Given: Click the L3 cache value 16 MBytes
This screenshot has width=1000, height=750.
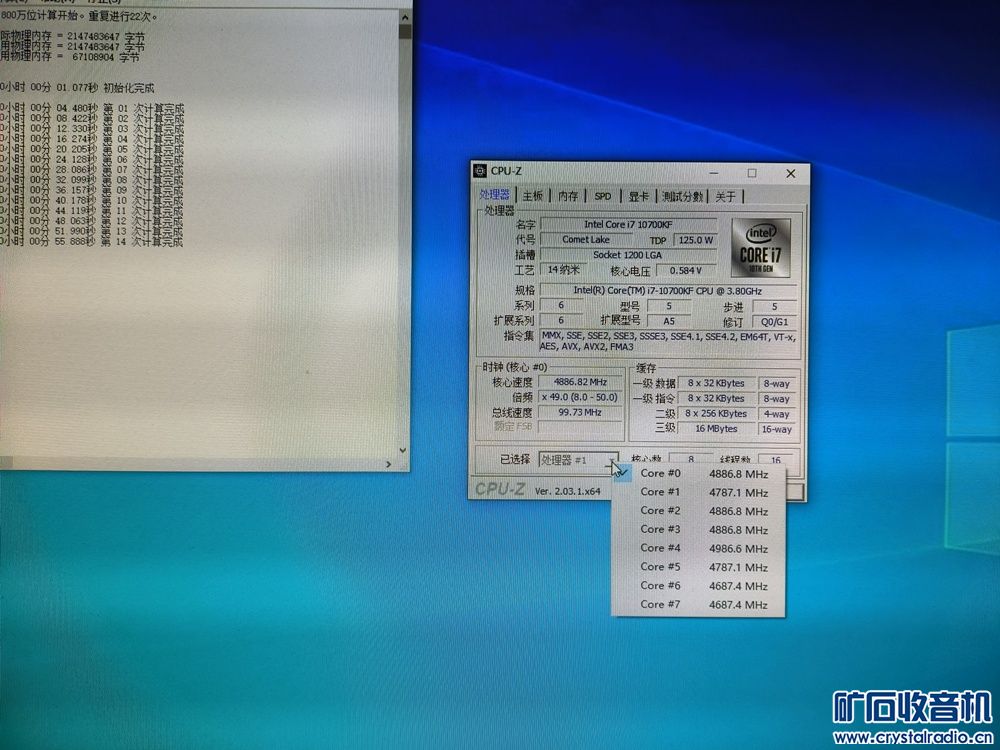Looking at the screenshot, I should coord(716,429).
